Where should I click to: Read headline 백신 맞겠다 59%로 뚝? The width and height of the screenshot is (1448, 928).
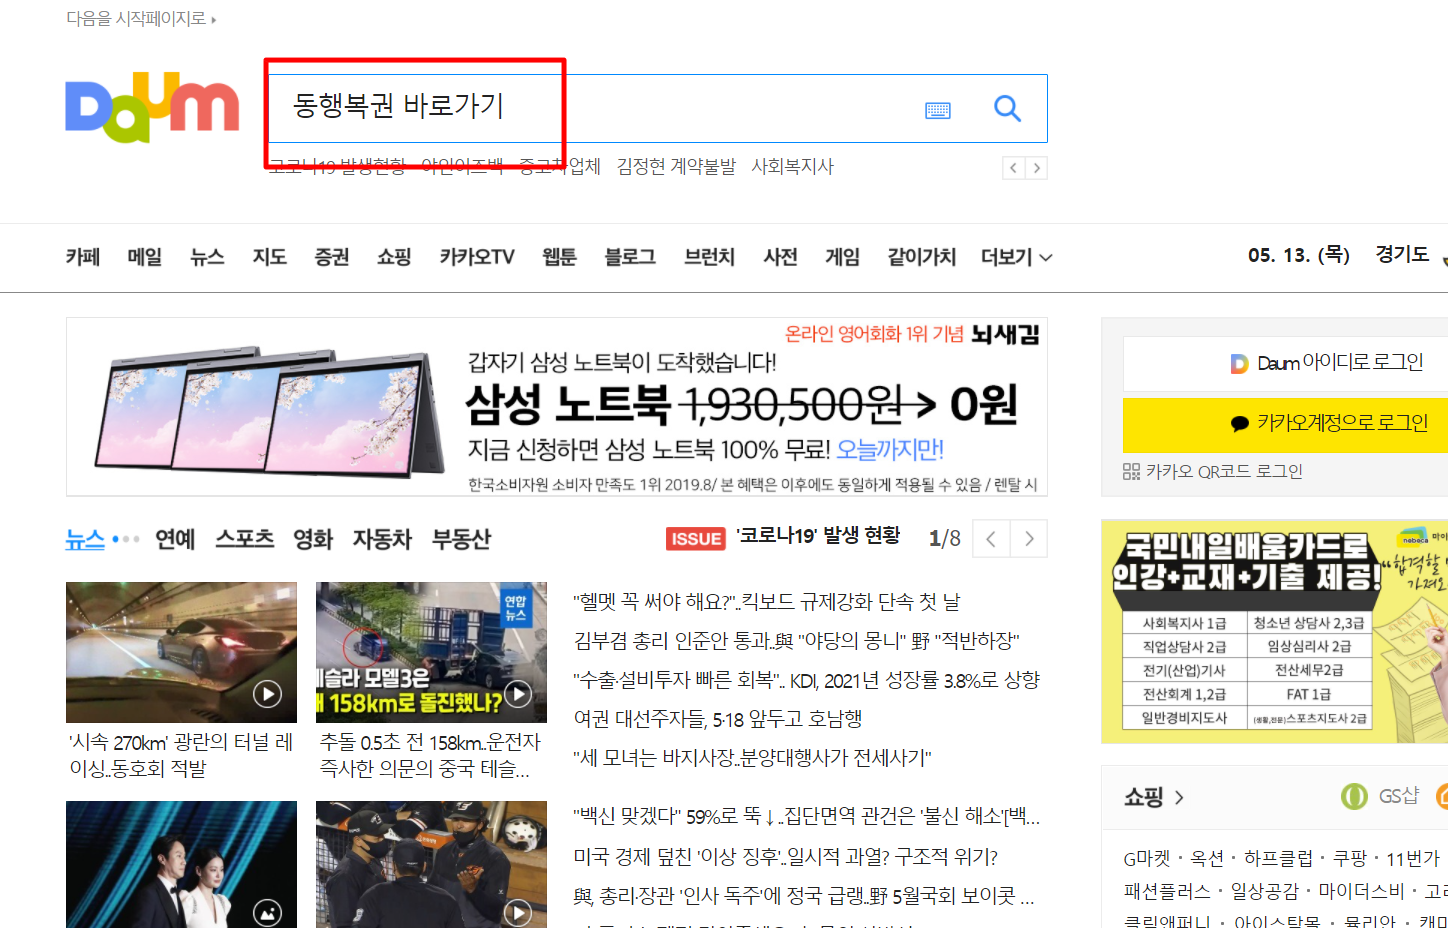point(807,817)
